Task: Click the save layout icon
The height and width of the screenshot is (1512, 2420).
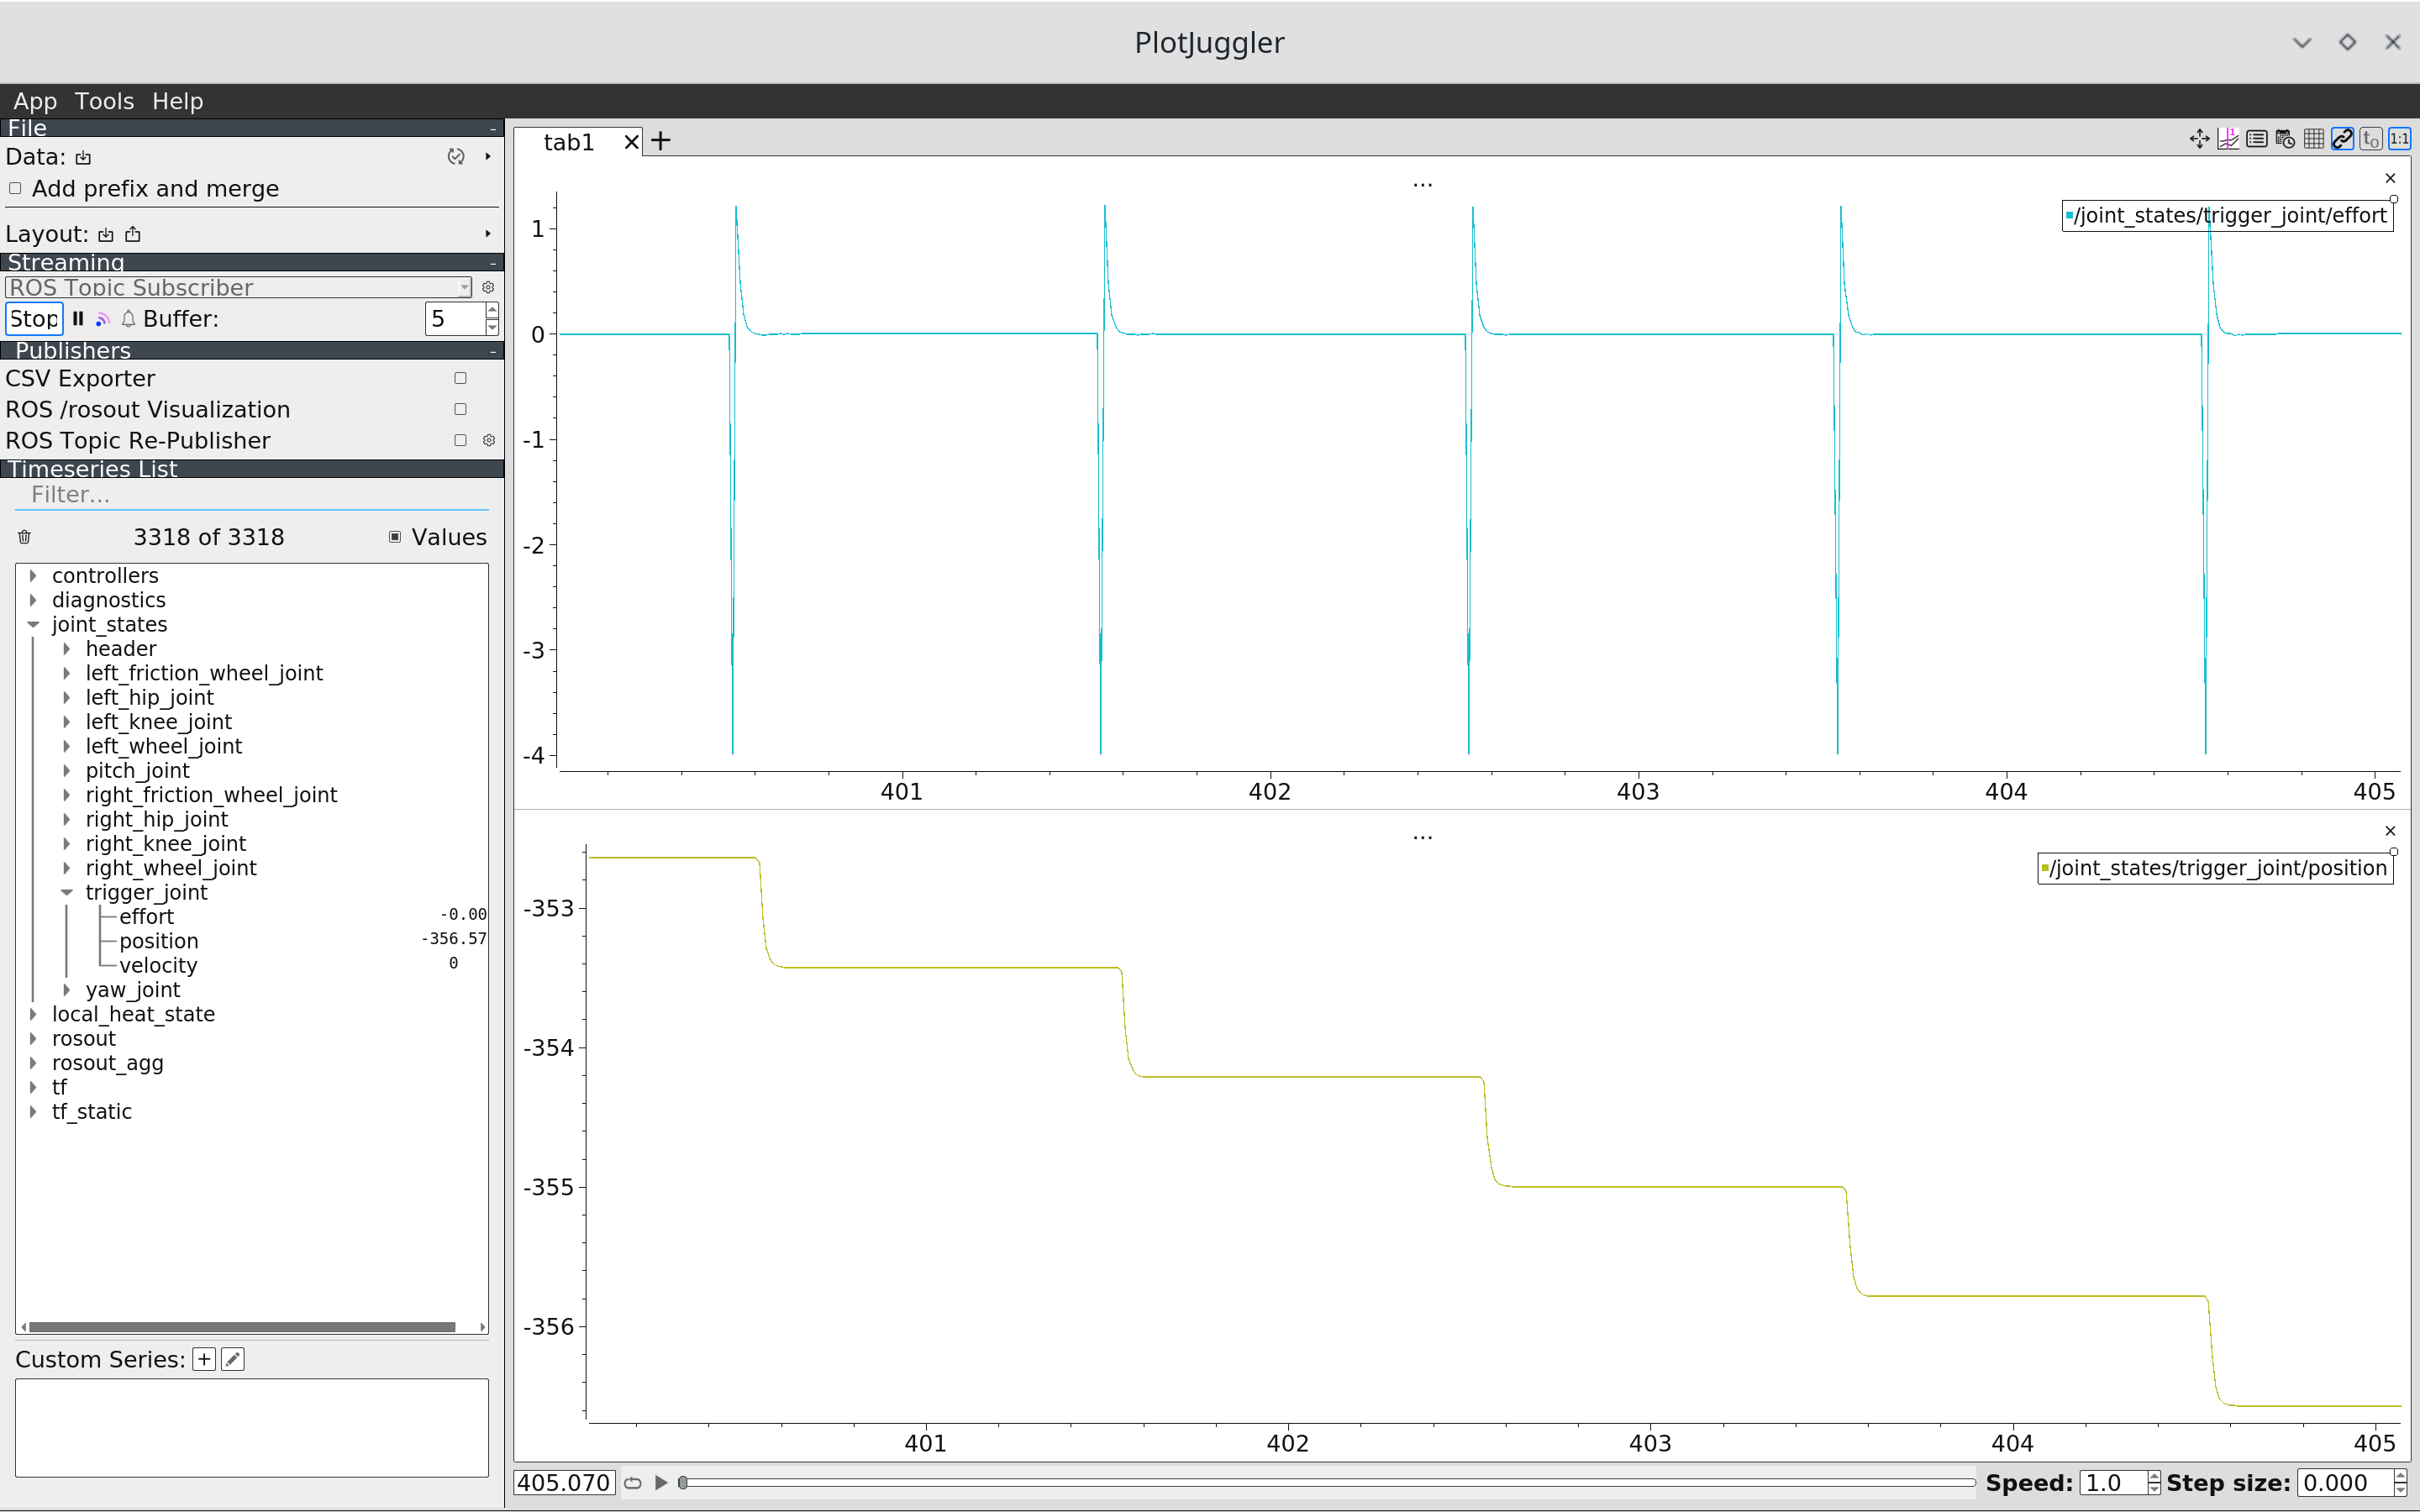Action: (x=133, y=235)
